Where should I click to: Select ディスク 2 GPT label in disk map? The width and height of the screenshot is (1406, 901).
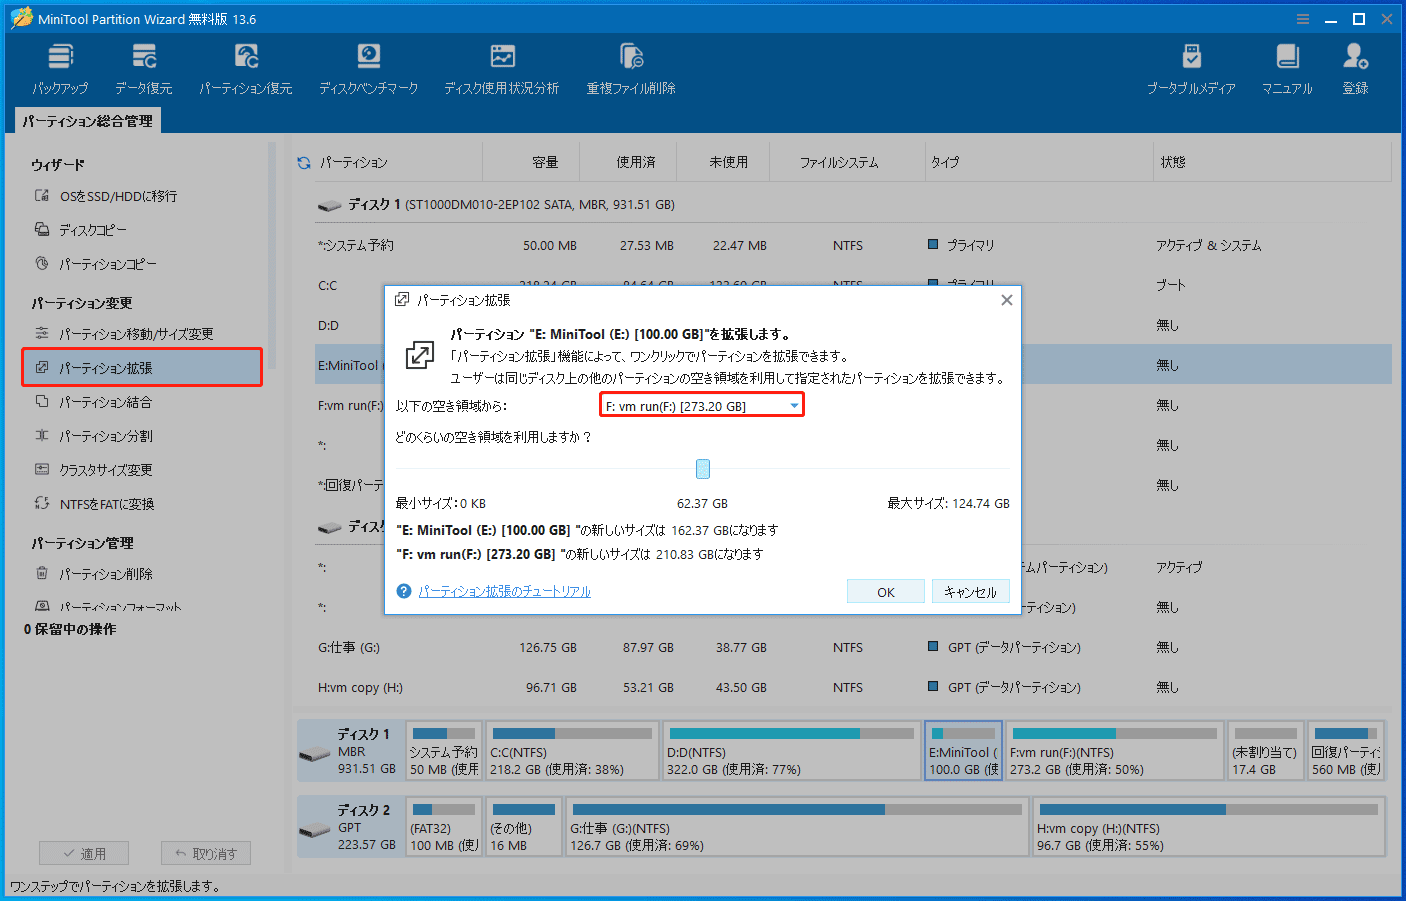(350, 827)
